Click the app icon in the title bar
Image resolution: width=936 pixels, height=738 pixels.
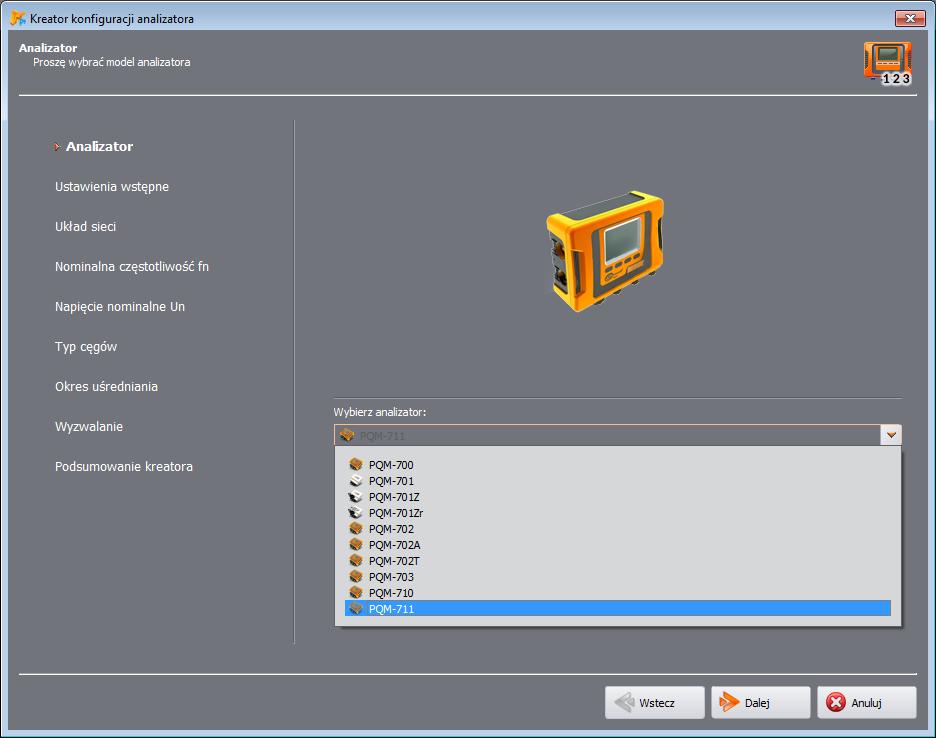tap(18, 19)
